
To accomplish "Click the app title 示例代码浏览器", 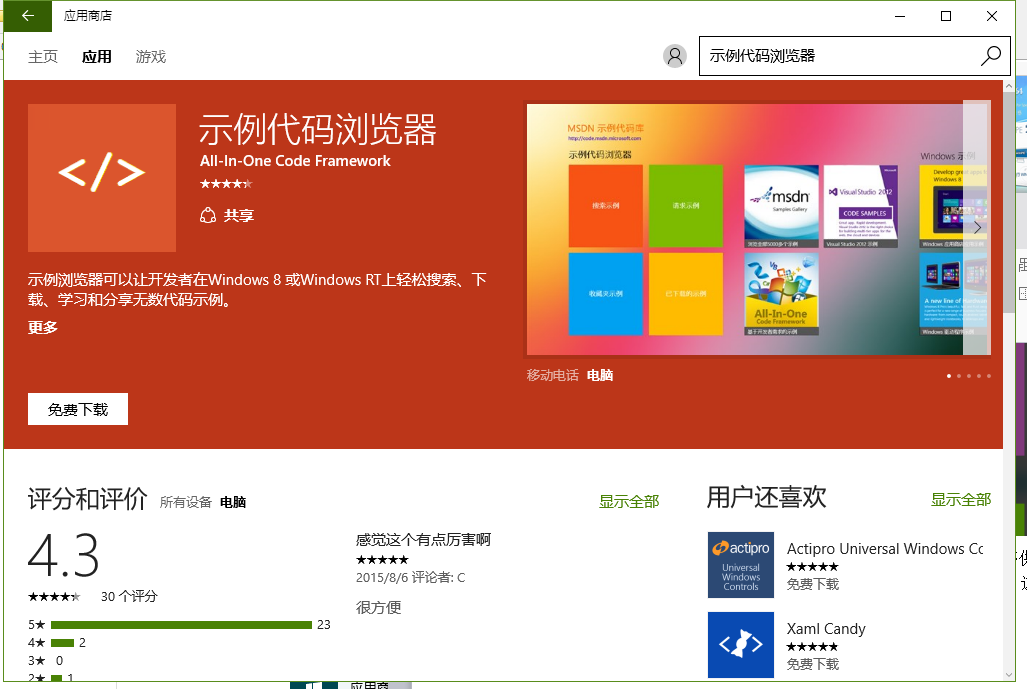I will [x=318, y=129].
